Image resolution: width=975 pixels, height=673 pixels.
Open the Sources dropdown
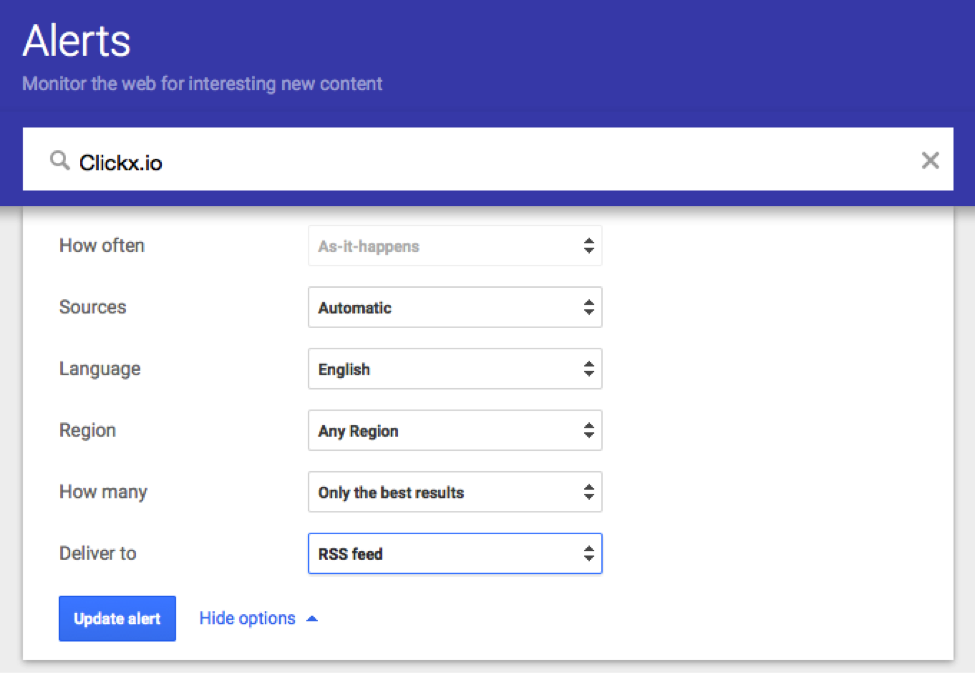pos(455,307)
